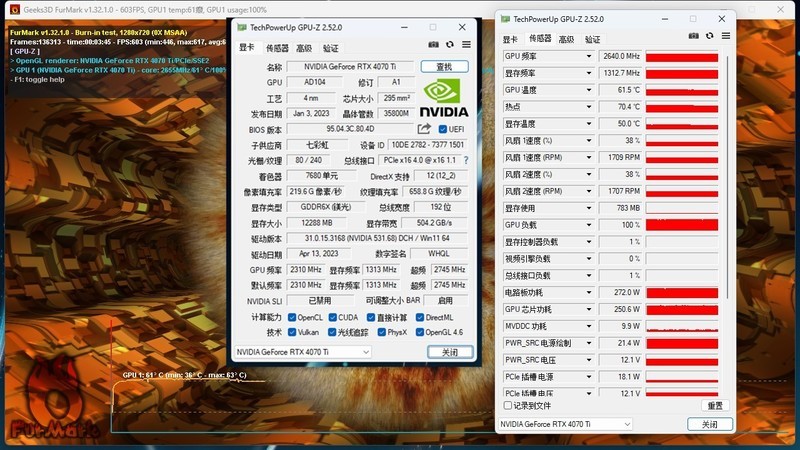Image resolution: width=800 pixels, height=450 pixels.
Task: Click 关闭 button in sensors window
Action: pos(710,424)
